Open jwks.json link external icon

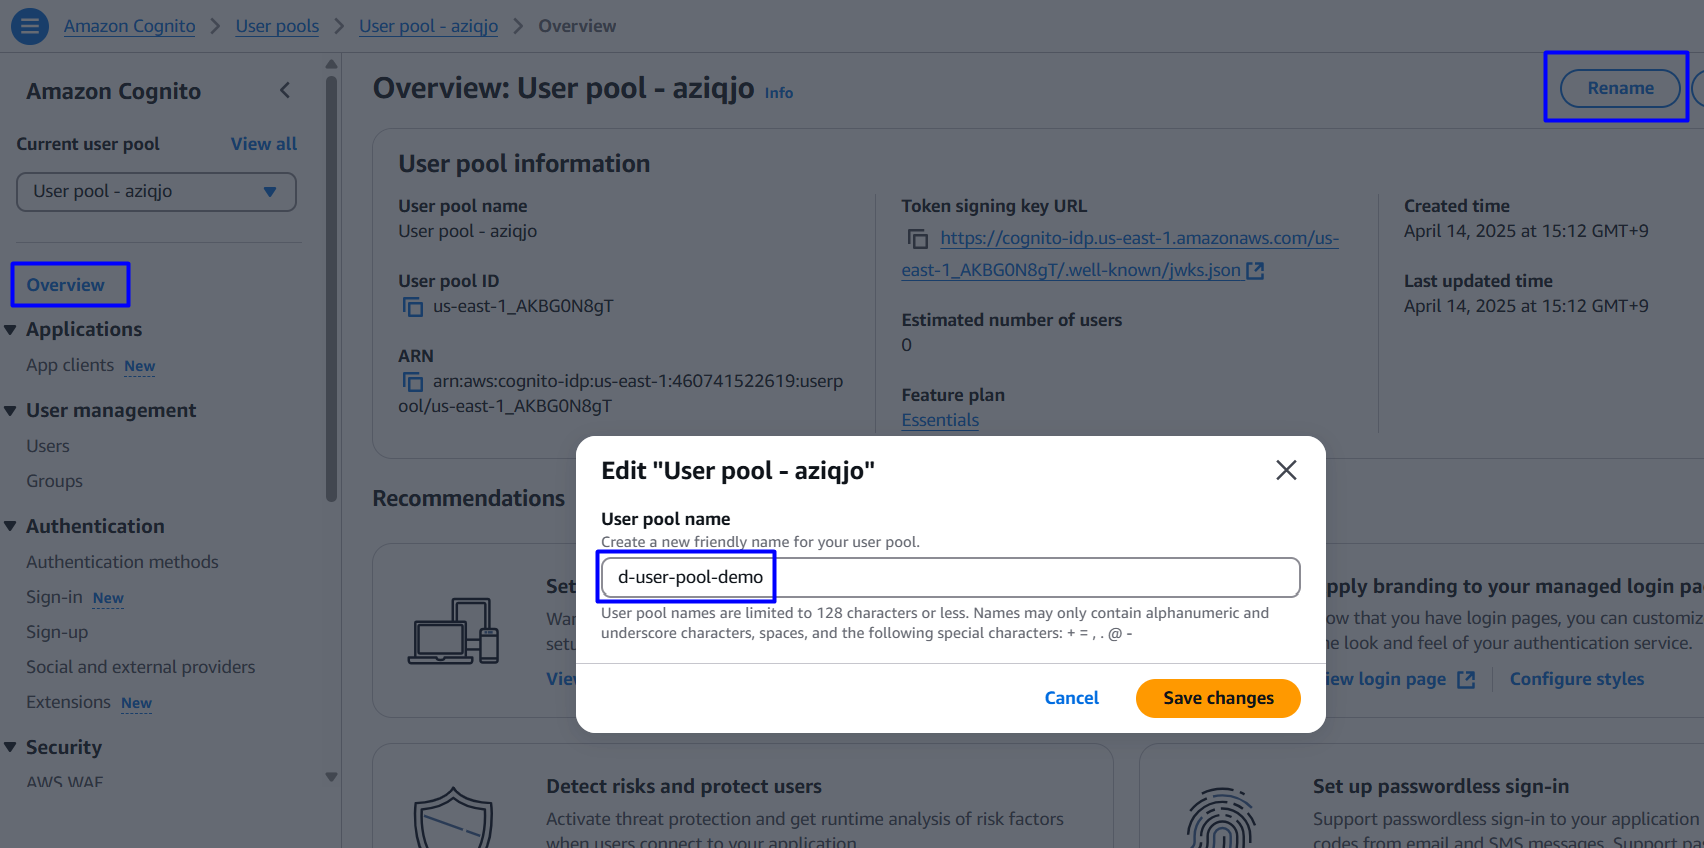[1255, 270]
